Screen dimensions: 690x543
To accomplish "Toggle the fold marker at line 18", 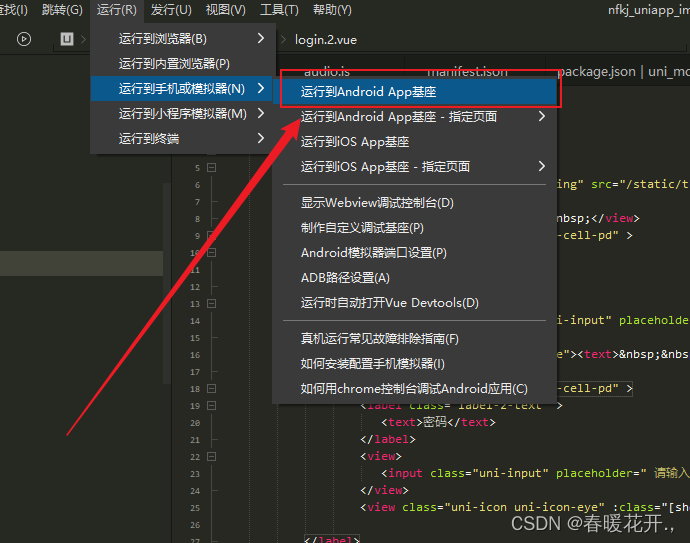I will 211,388.
